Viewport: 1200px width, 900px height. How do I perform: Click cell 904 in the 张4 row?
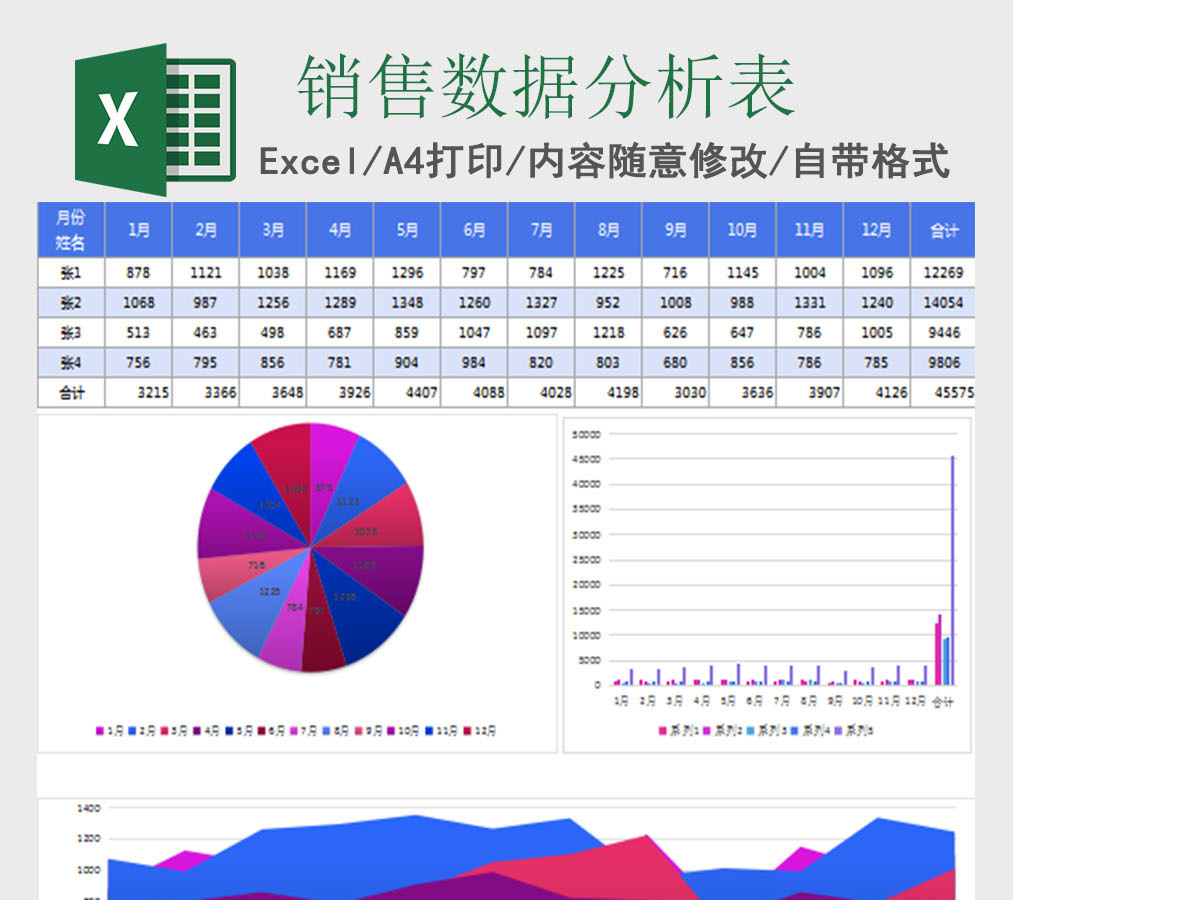(407, 363)
